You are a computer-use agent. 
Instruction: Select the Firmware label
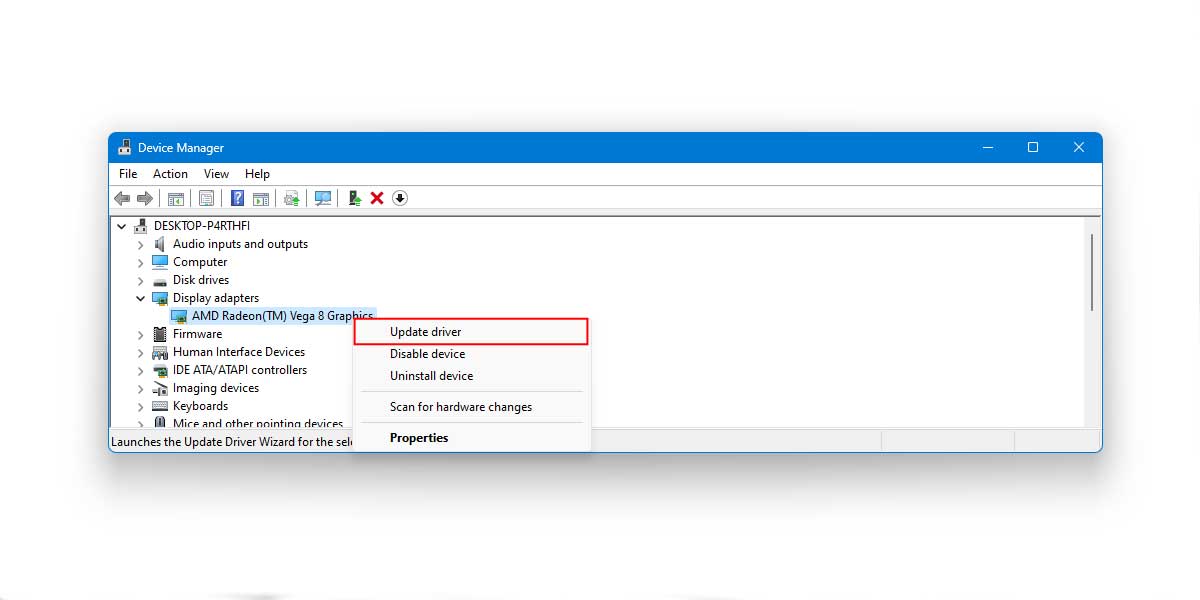pos(197,334)
